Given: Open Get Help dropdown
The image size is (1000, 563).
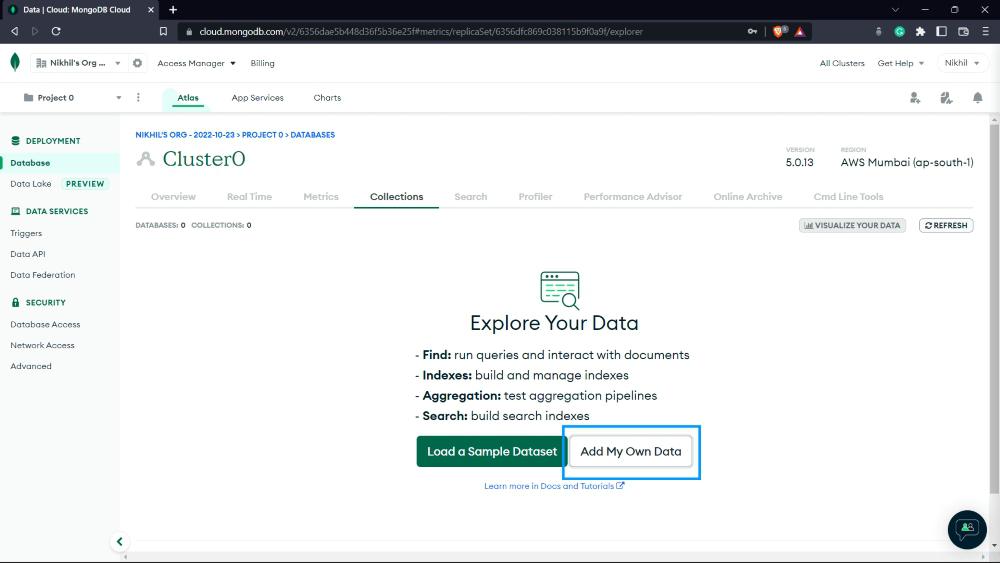Looking at the screenshot, I should click(901, 63).
